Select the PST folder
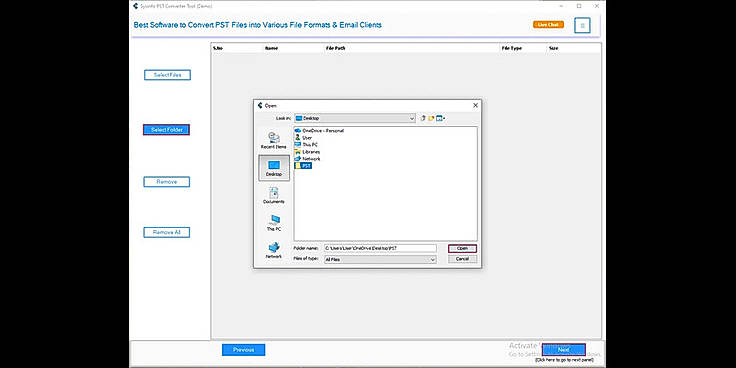736x368 pixels. click(303, 166)
